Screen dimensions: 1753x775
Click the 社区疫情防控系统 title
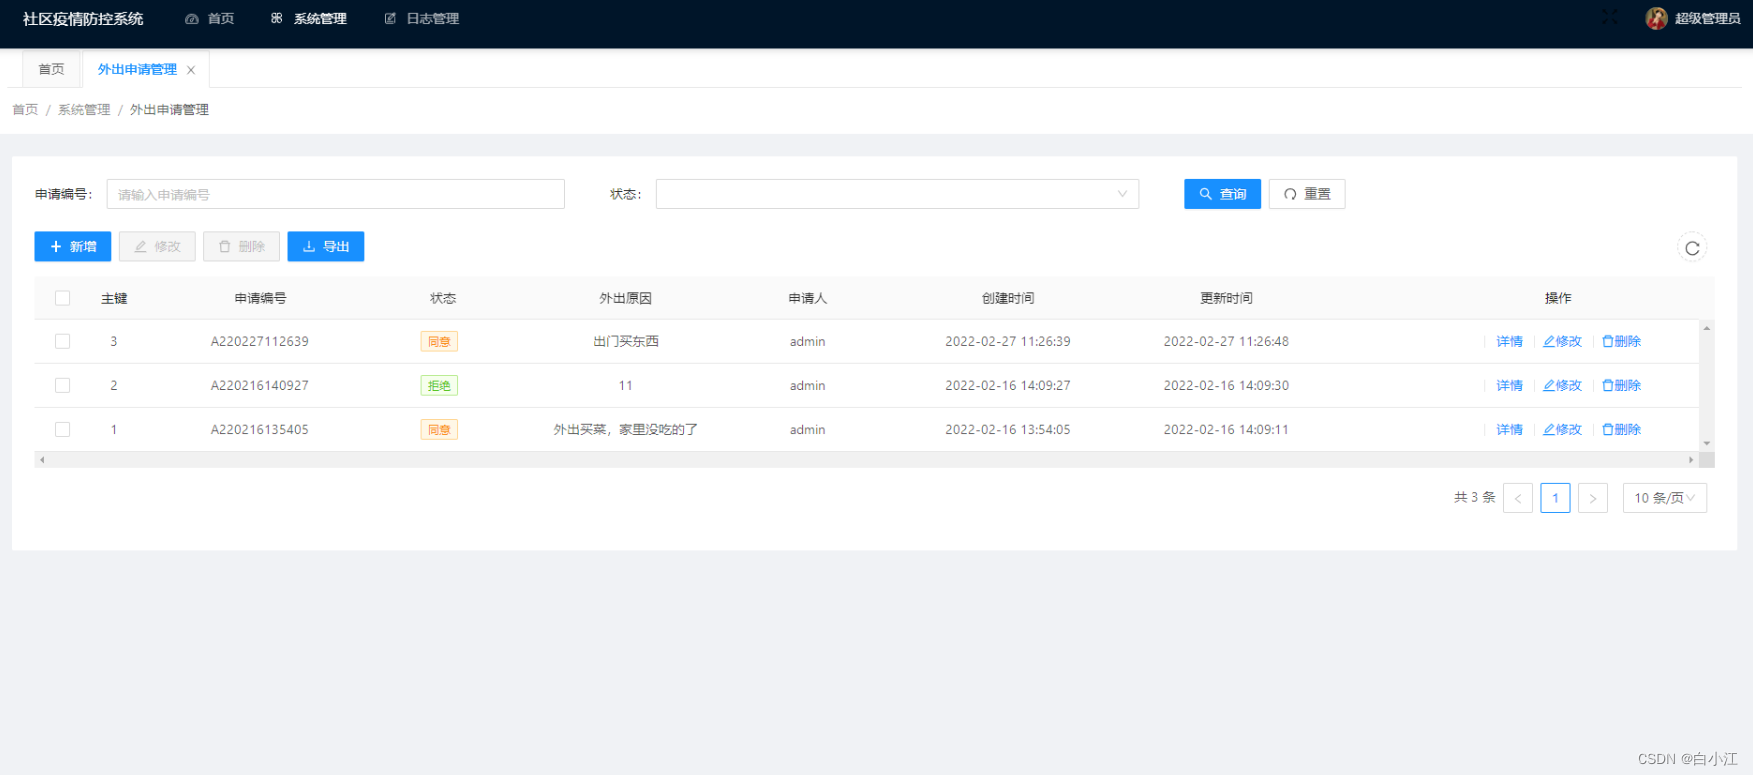pos(83,19)
